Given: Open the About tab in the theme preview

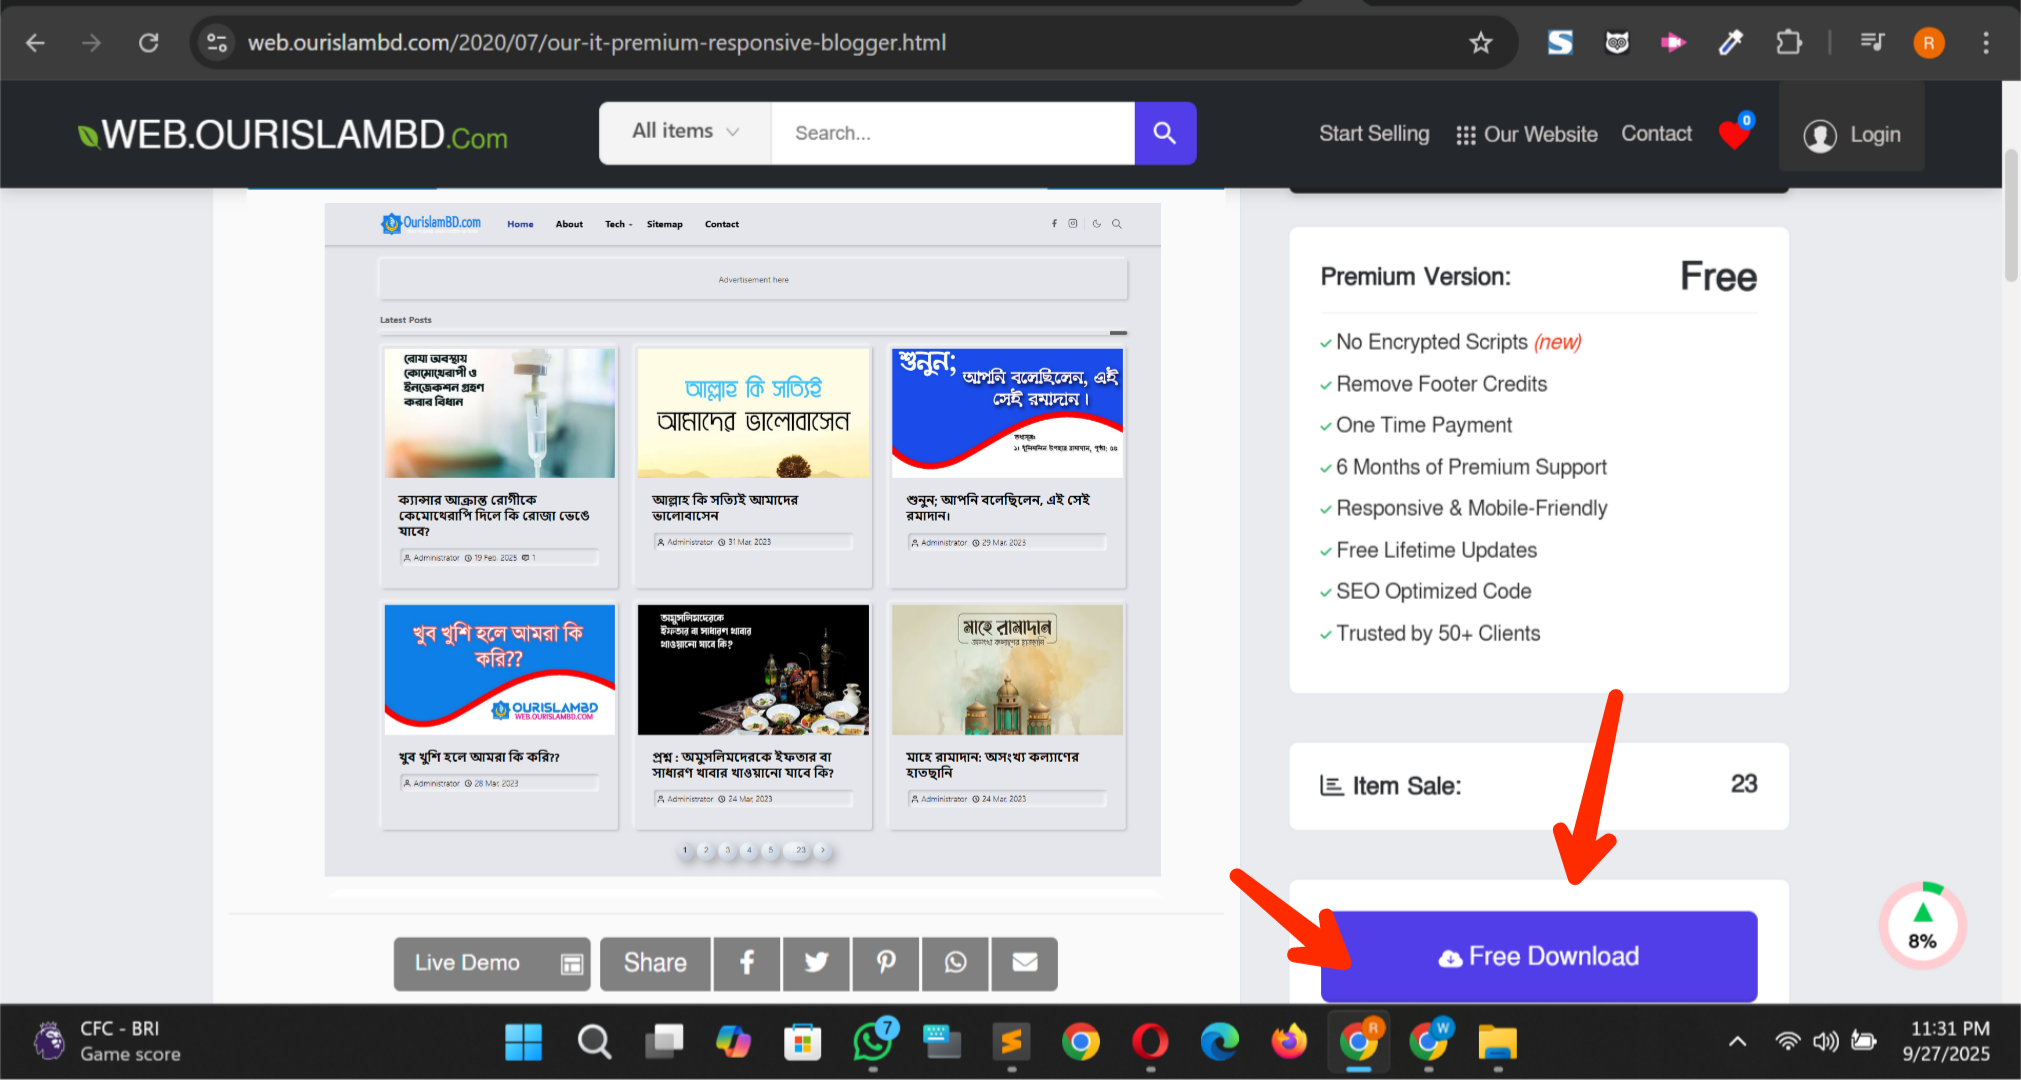Looking at the screenshot, I should tap(568, 224).
